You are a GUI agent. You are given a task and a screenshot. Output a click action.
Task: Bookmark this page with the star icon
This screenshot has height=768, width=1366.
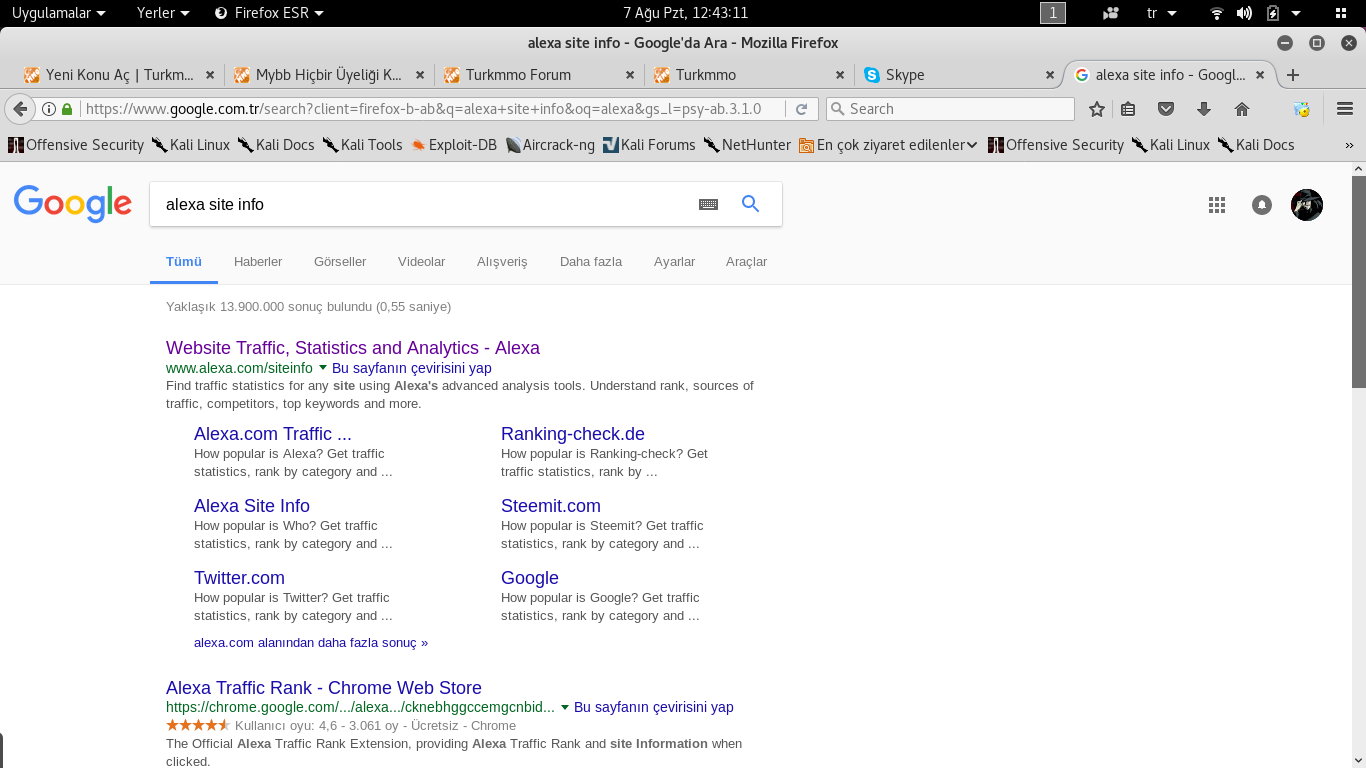(1097, 109)
